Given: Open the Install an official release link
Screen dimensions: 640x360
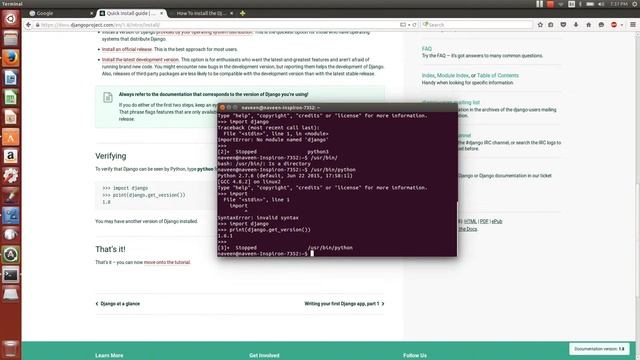Looking at the screenshot, I should (127, 49).
